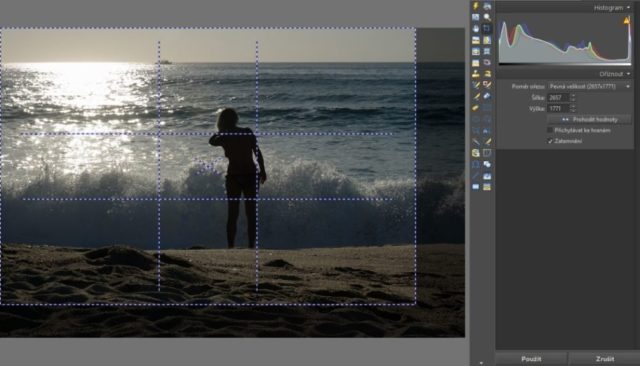This screenshot has width=640, height=366.
Task: Collapse the Histogram panel header arrow
Action: [628, 7]
